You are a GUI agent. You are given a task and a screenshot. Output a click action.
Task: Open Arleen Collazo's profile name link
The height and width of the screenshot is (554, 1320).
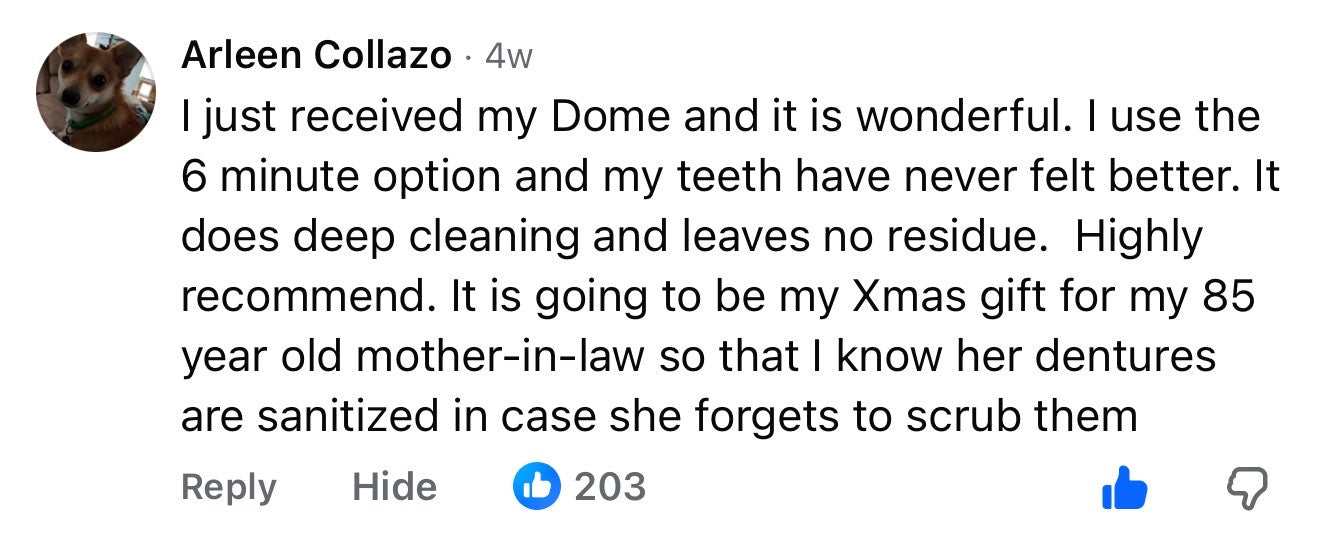(316, 56)
